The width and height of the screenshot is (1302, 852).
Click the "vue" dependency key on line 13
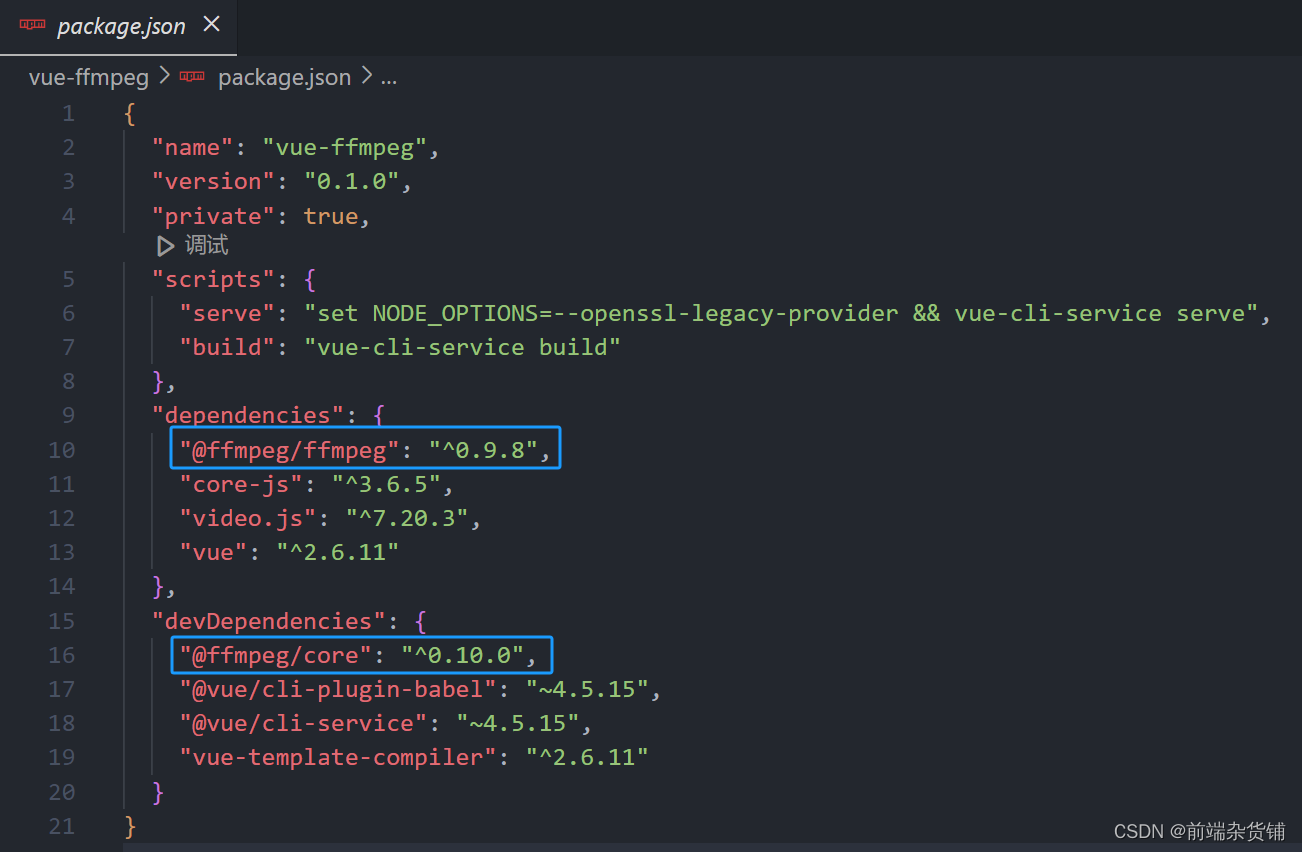tap(213, 552)
